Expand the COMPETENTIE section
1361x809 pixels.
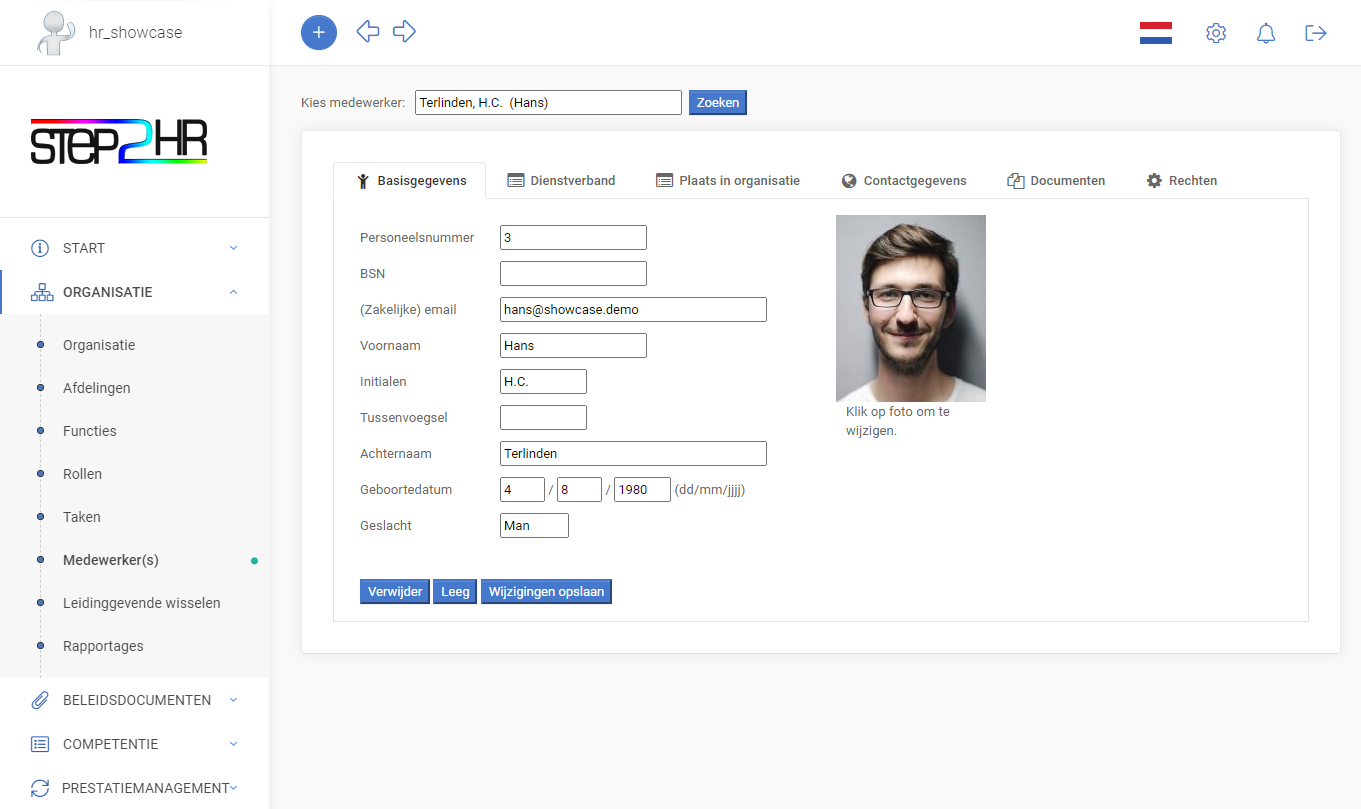click(110, 744)
